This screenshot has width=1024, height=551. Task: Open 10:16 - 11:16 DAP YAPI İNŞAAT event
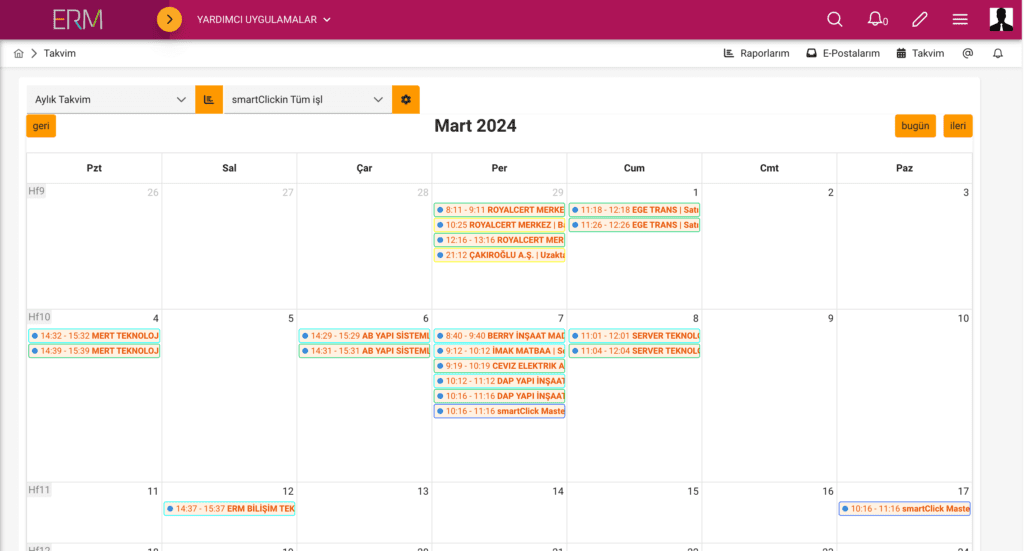[x=500, y=396]
